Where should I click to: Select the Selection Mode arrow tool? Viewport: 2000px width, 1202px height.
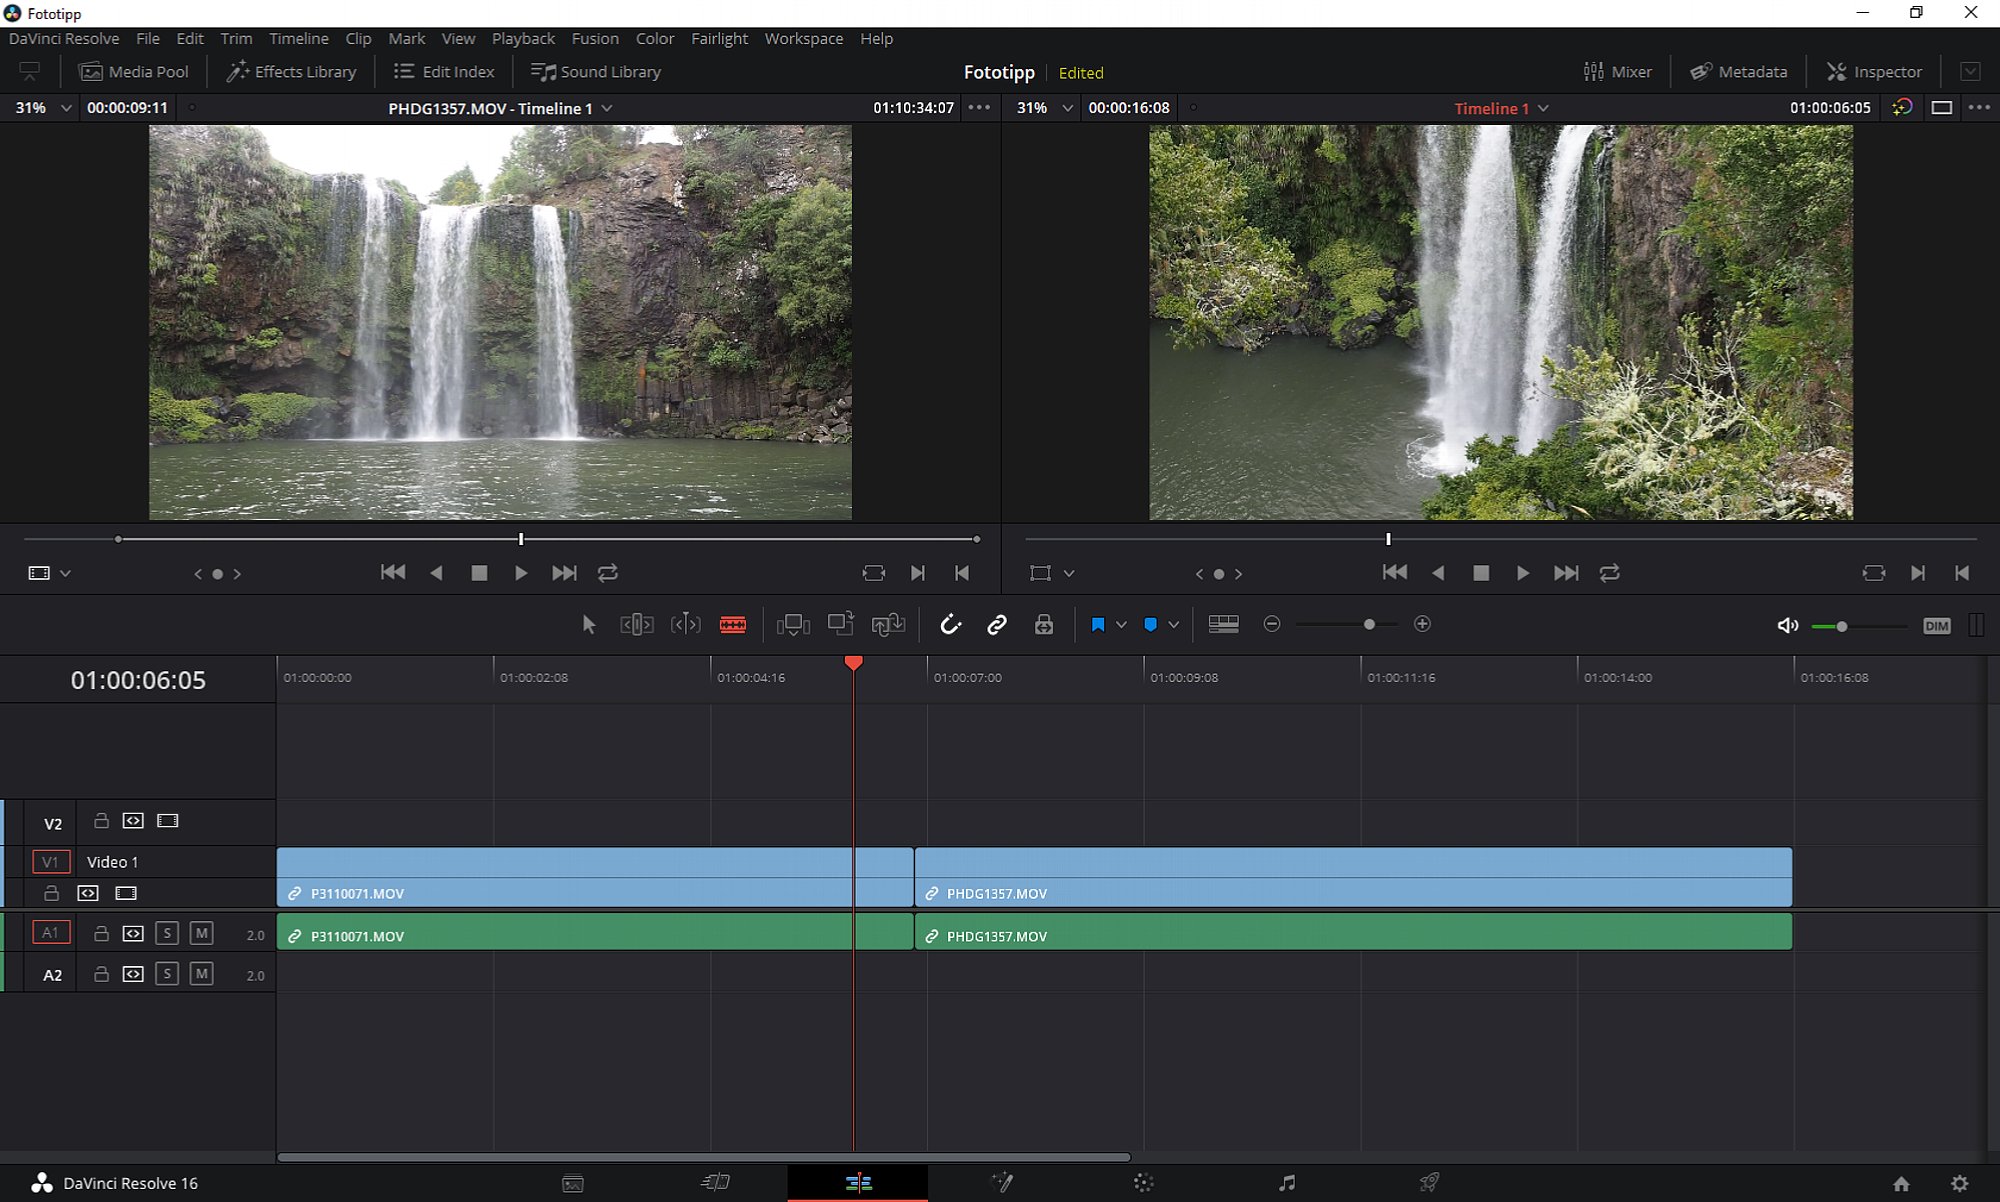[x=589, y=625]
